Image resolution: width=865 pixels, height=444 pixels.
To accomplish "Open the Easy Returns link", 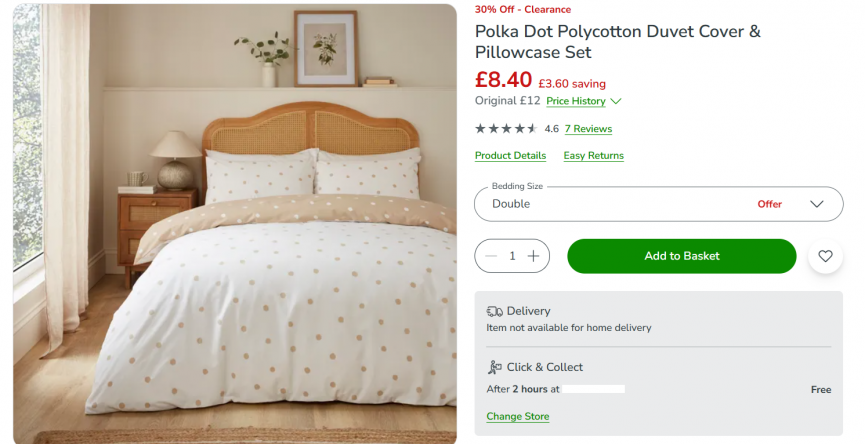I will 593,156.
